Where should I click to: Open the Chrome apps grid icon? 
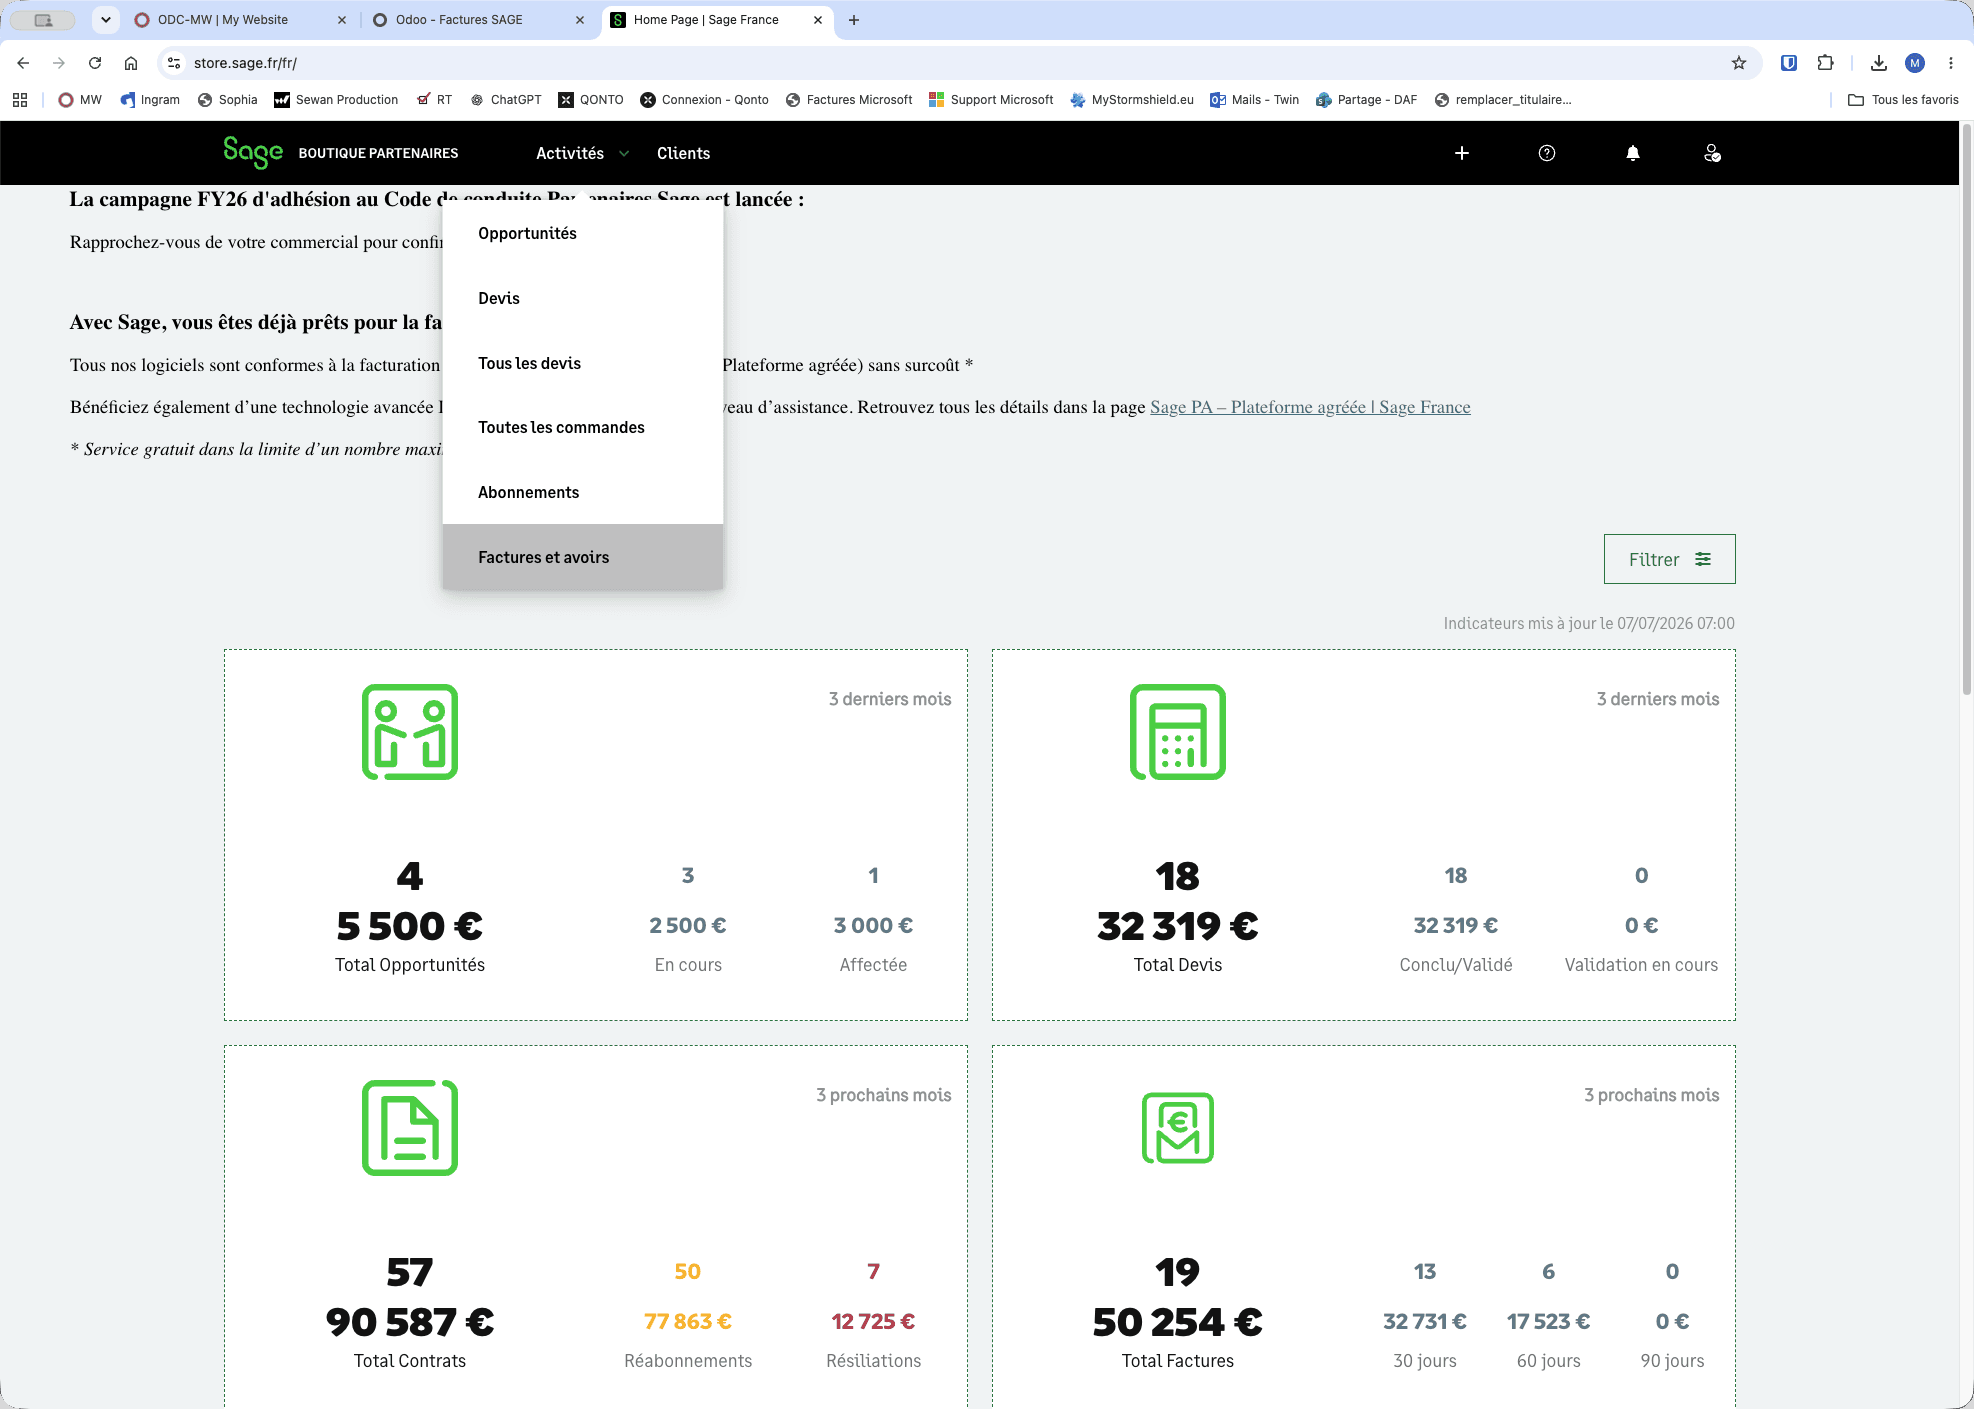20,100
